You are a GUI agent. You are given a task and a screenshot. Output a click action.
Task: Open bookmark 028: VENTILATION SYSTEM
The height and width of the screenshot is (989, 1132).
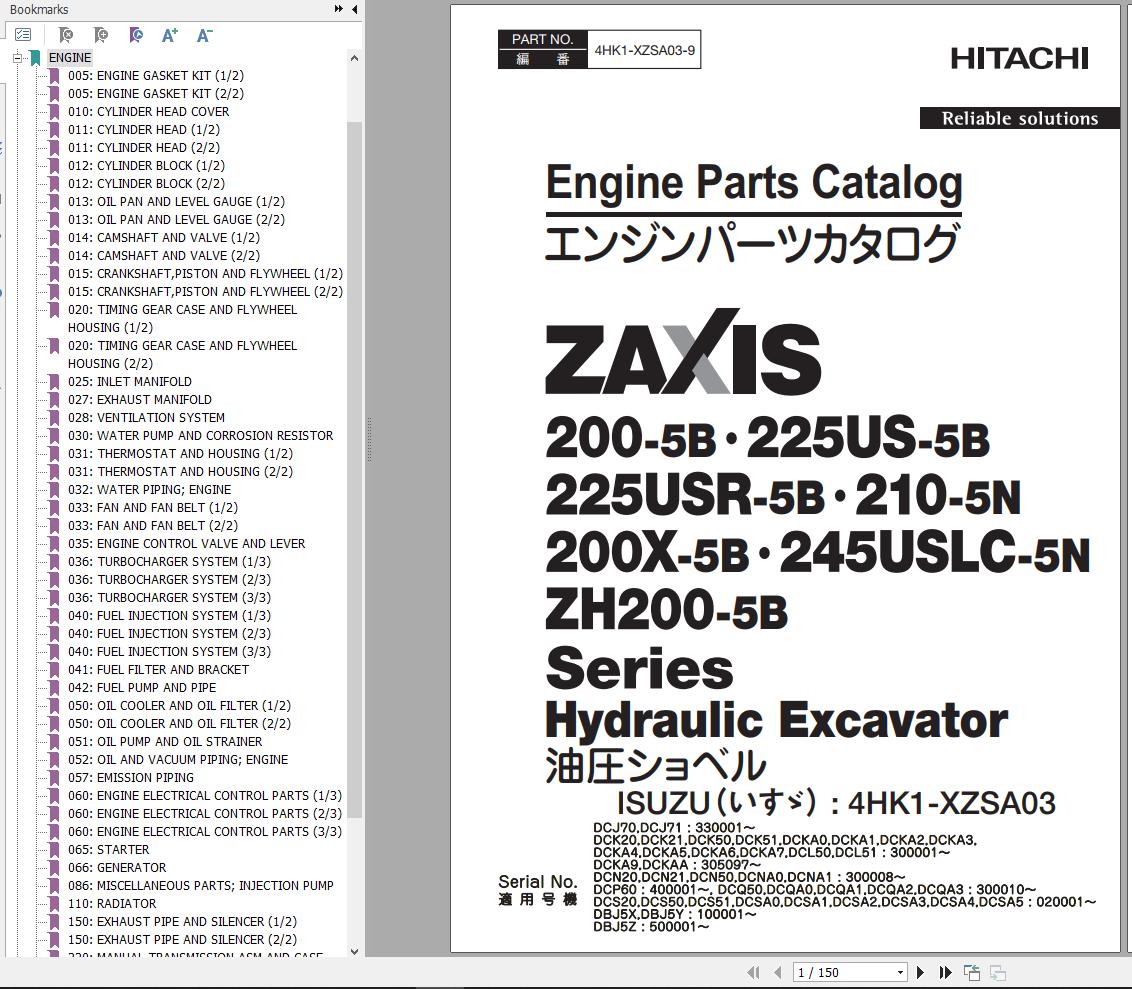[x=147, y=417]
